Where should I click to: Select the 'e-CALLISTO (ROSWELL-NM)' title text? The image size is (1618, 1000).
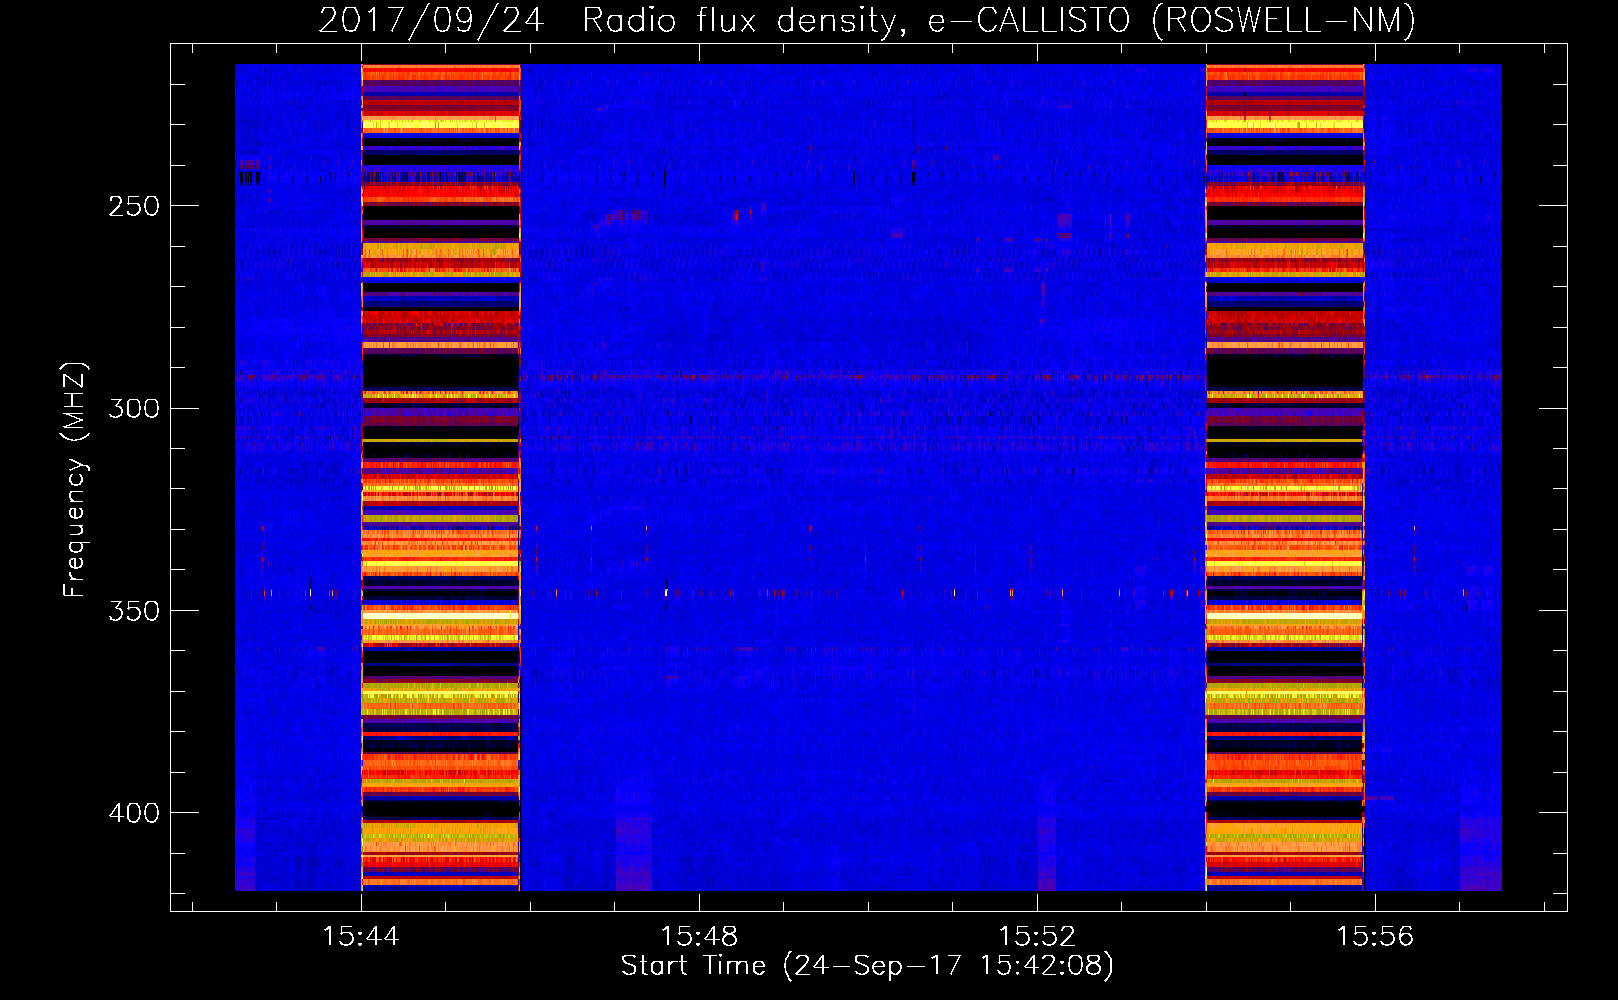coord(1172,20)
